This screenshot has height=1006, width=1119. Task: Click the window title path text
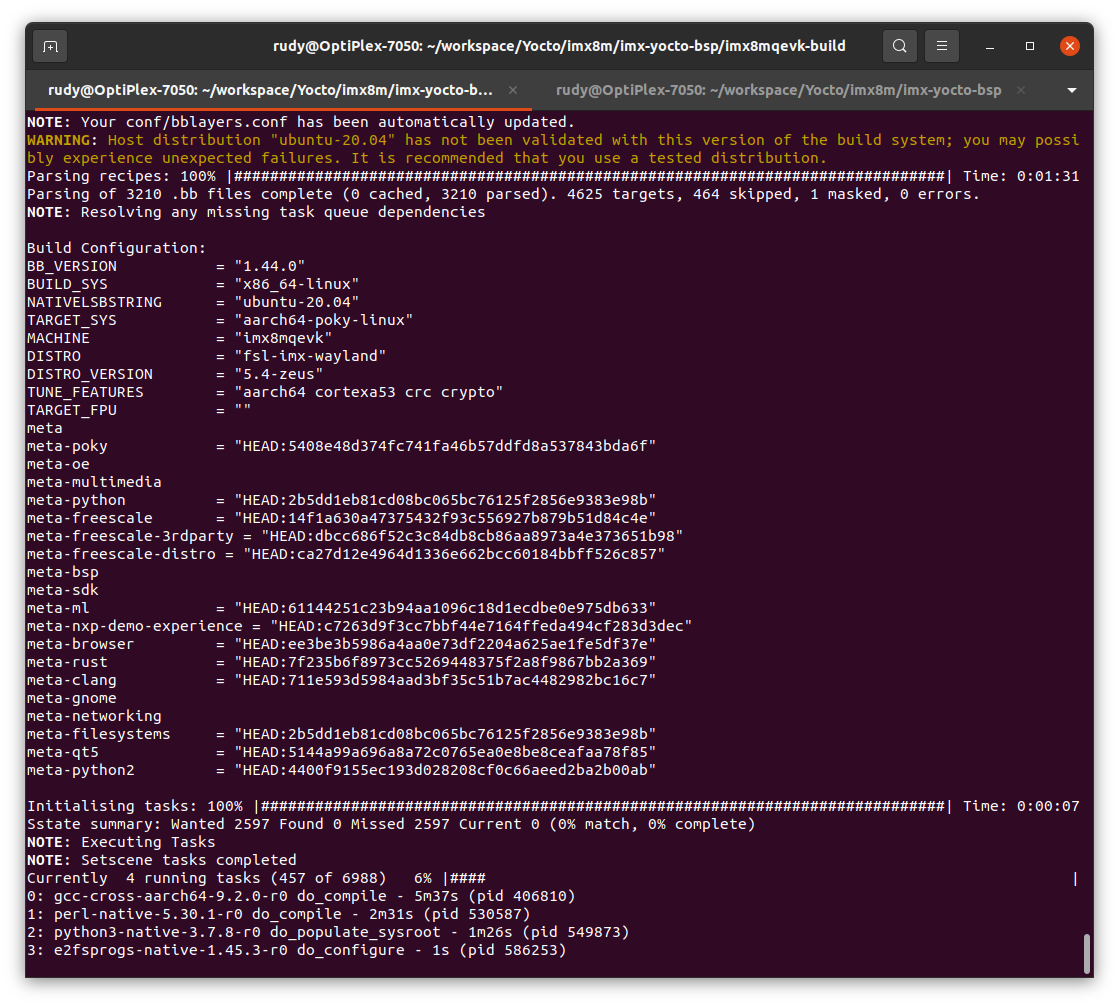coord(559,46)
